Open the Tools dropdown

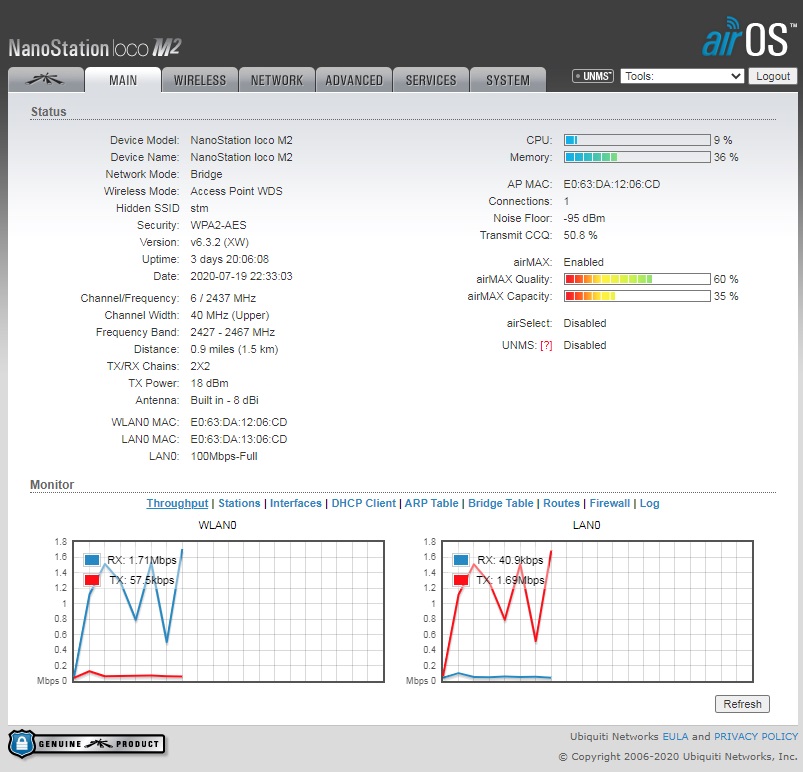click(x=682, y=76)
